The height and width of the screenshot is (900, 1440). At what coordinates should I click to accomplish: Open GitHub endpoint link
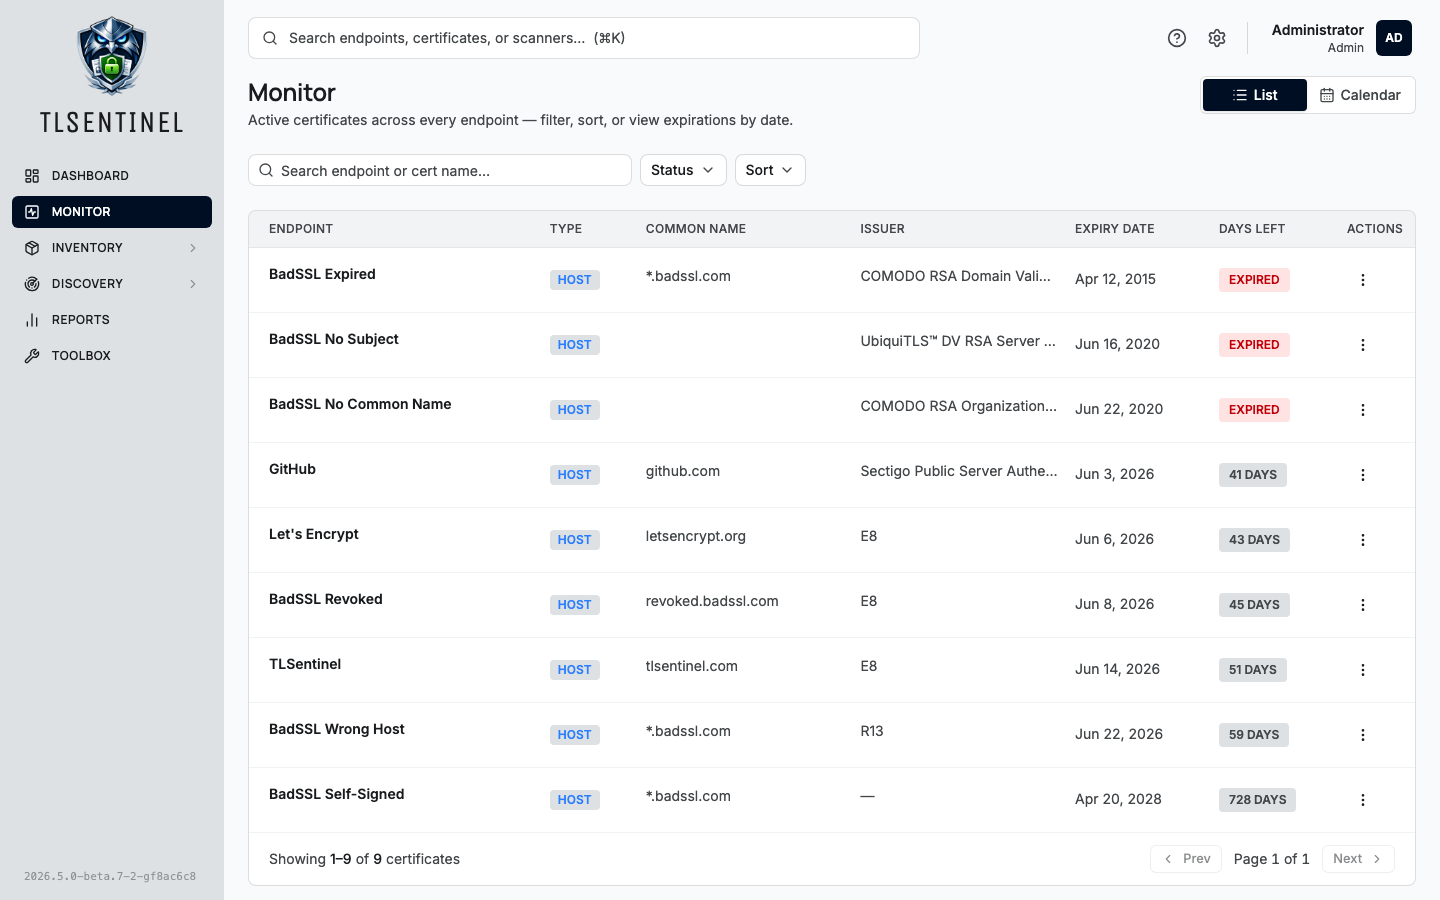[x=292, y=469]
